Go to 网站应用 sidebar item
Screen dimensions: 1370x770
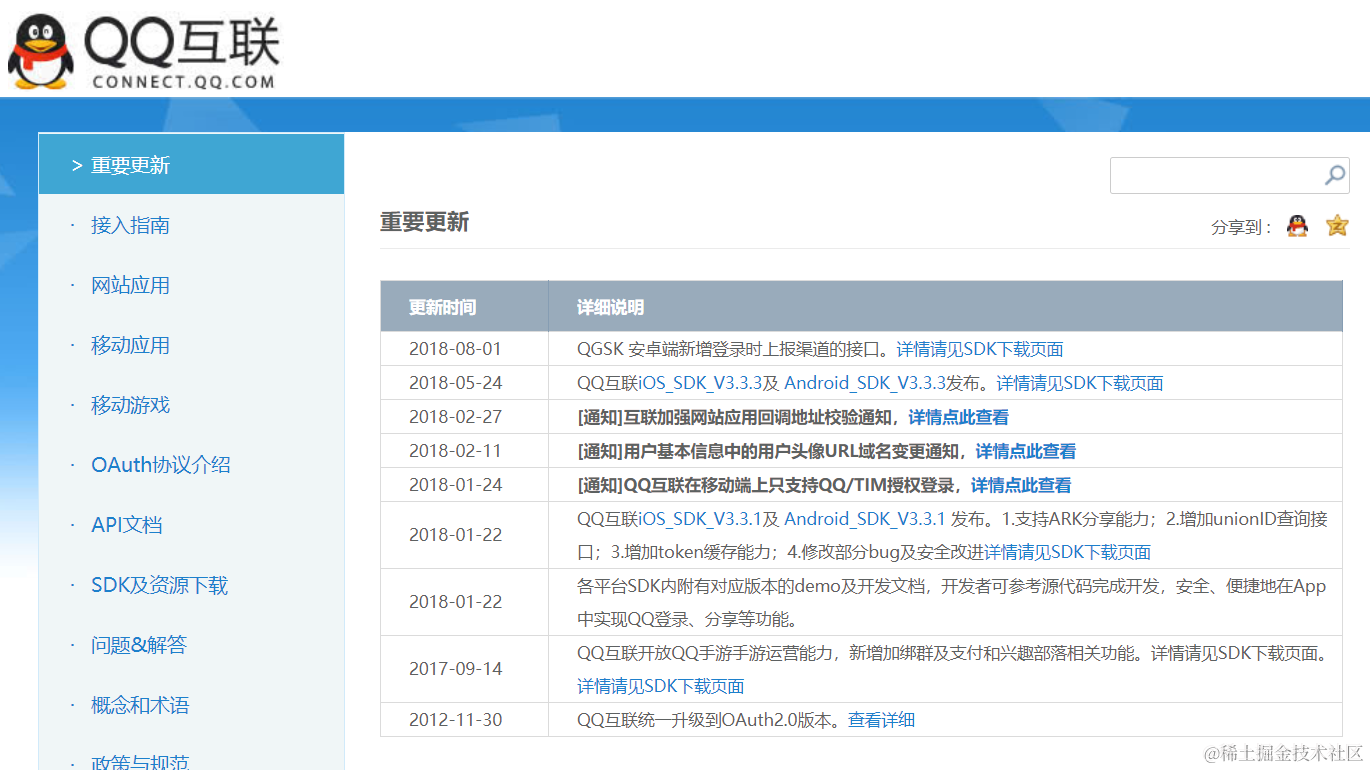point(130,285)
